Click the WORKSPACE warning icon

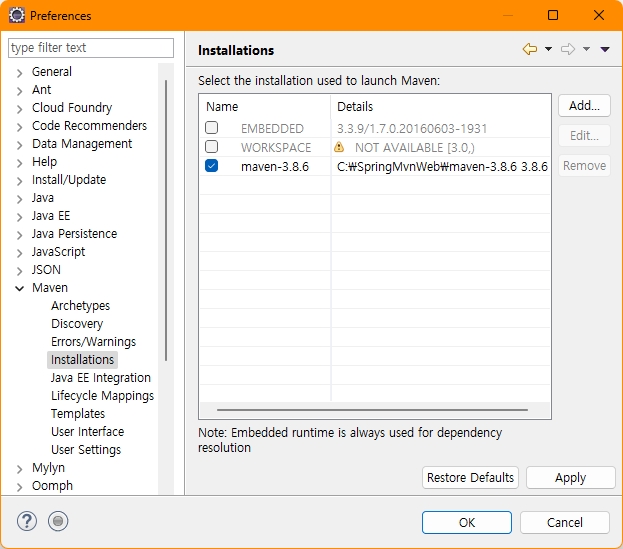coord(339,147)
